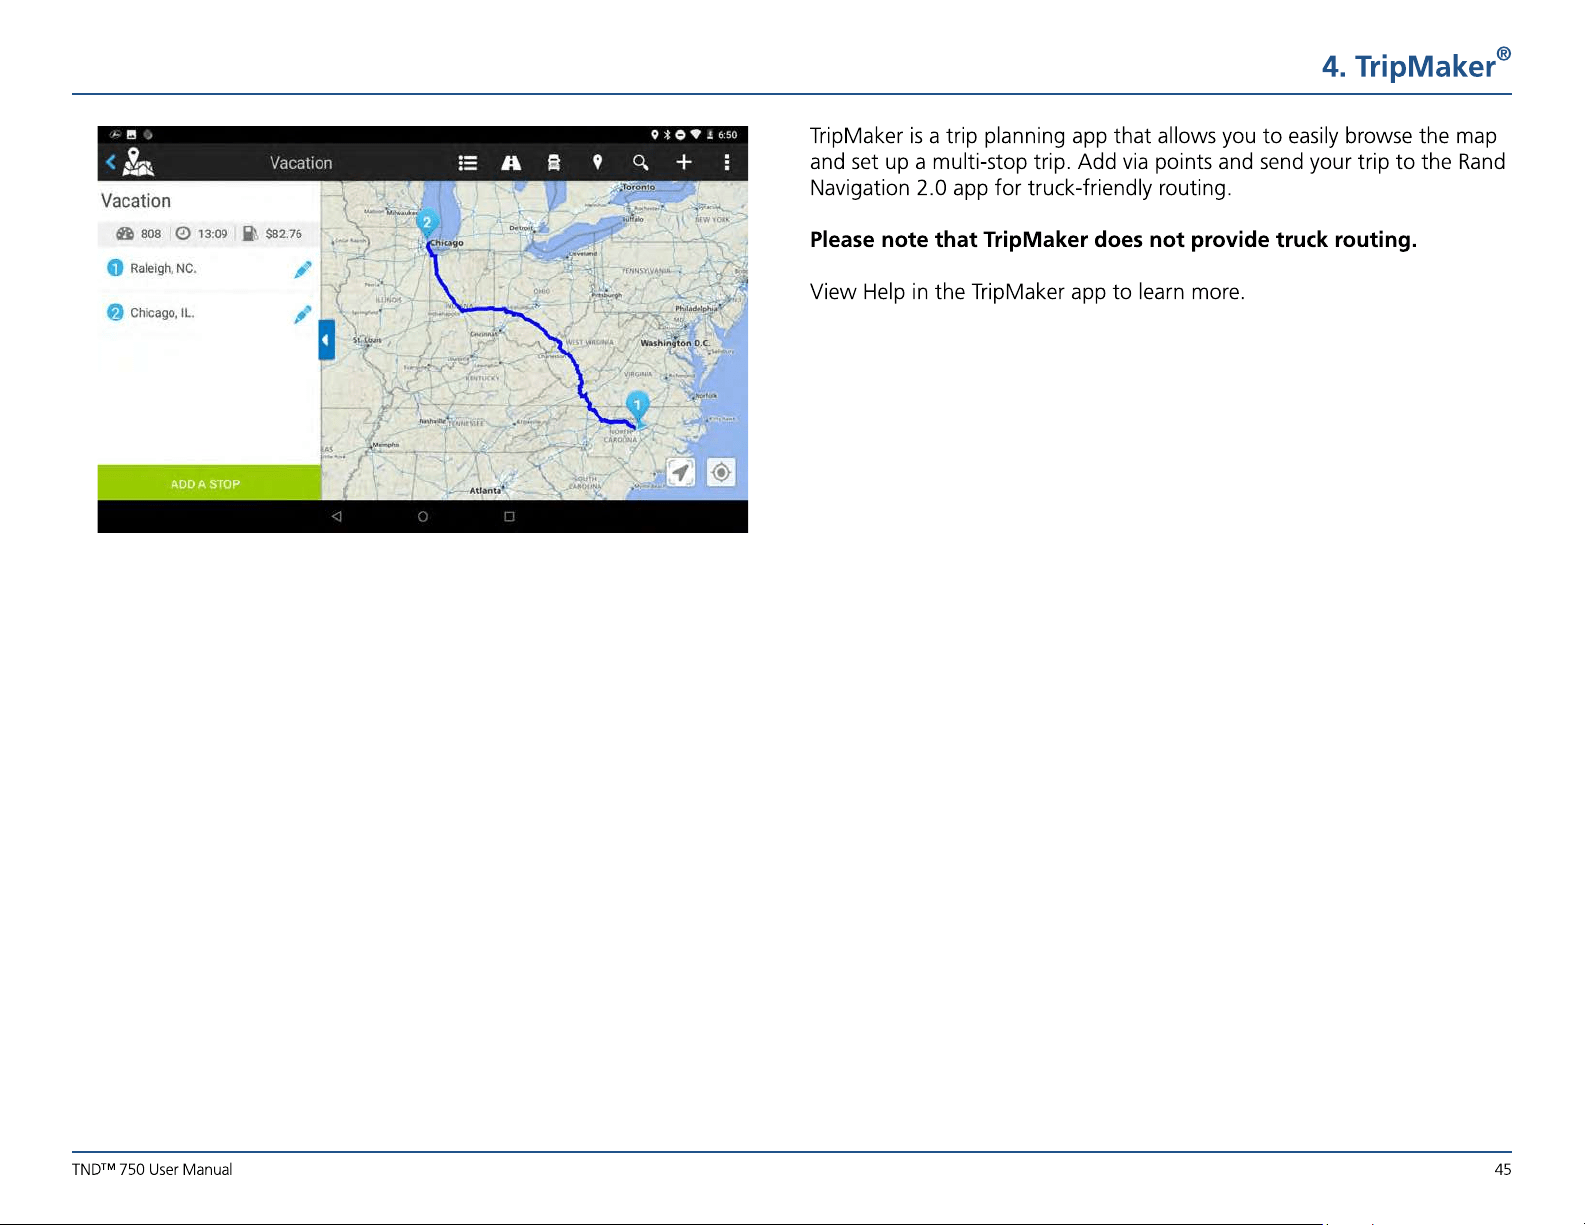
Task: Tap the status bar location icon
Action: pos(655,135)
